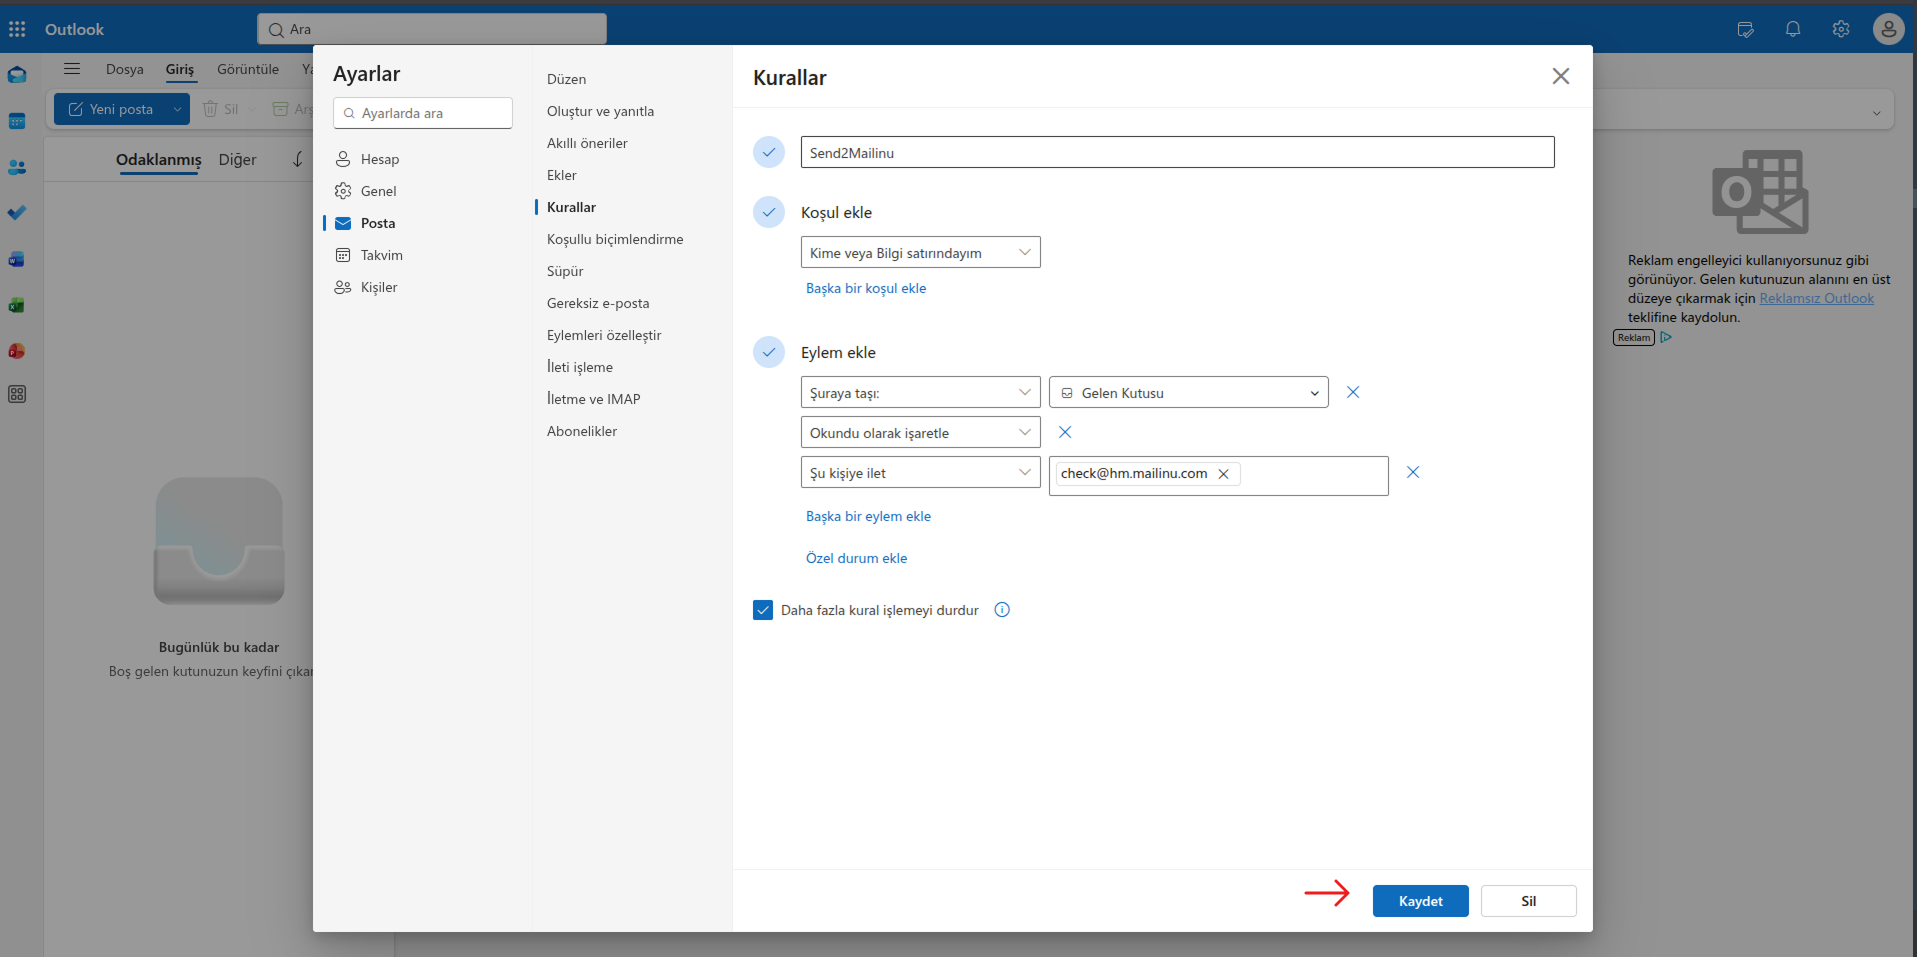Uncheck 'Daha fazla kural işlemeyi durdur'
1917x957 pixels.
click(763, 610)
